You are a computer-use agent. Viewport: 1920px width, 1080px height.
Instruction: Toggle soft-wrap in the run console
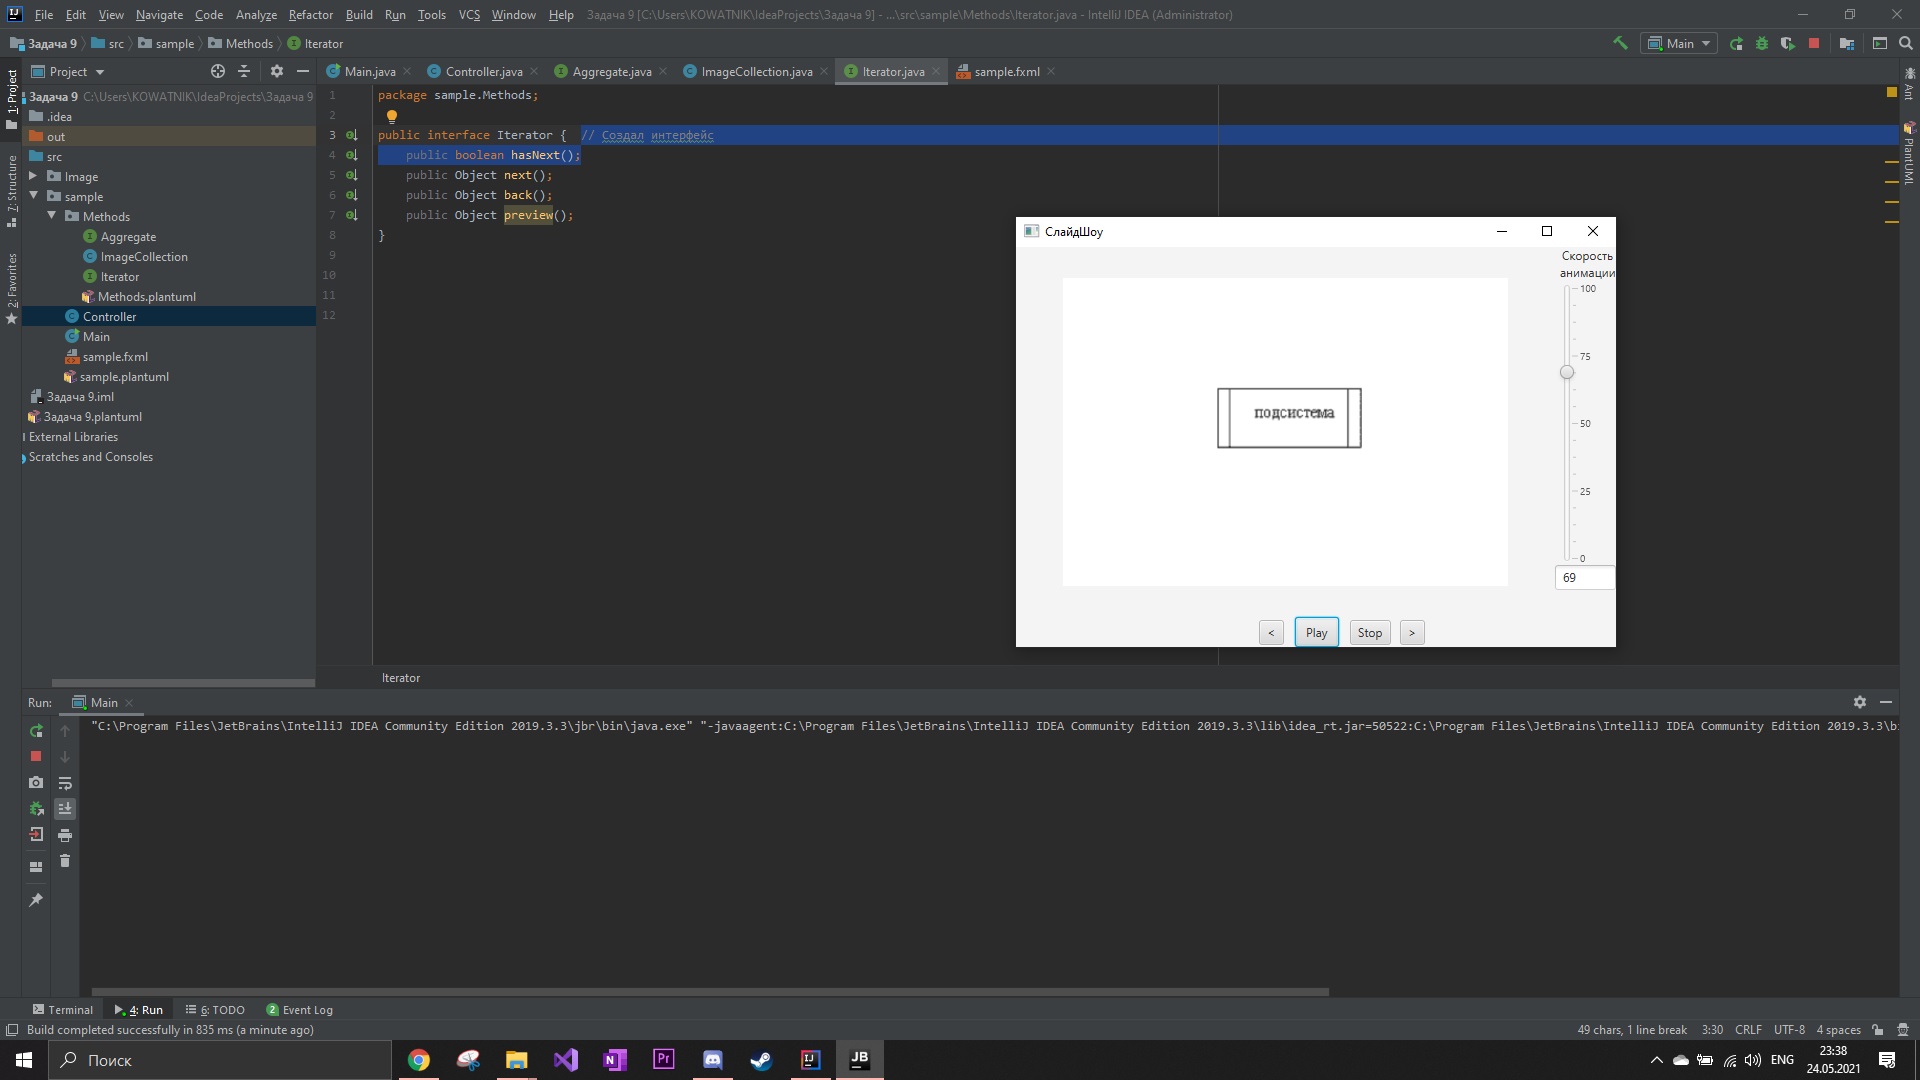(x=66, y=784)
